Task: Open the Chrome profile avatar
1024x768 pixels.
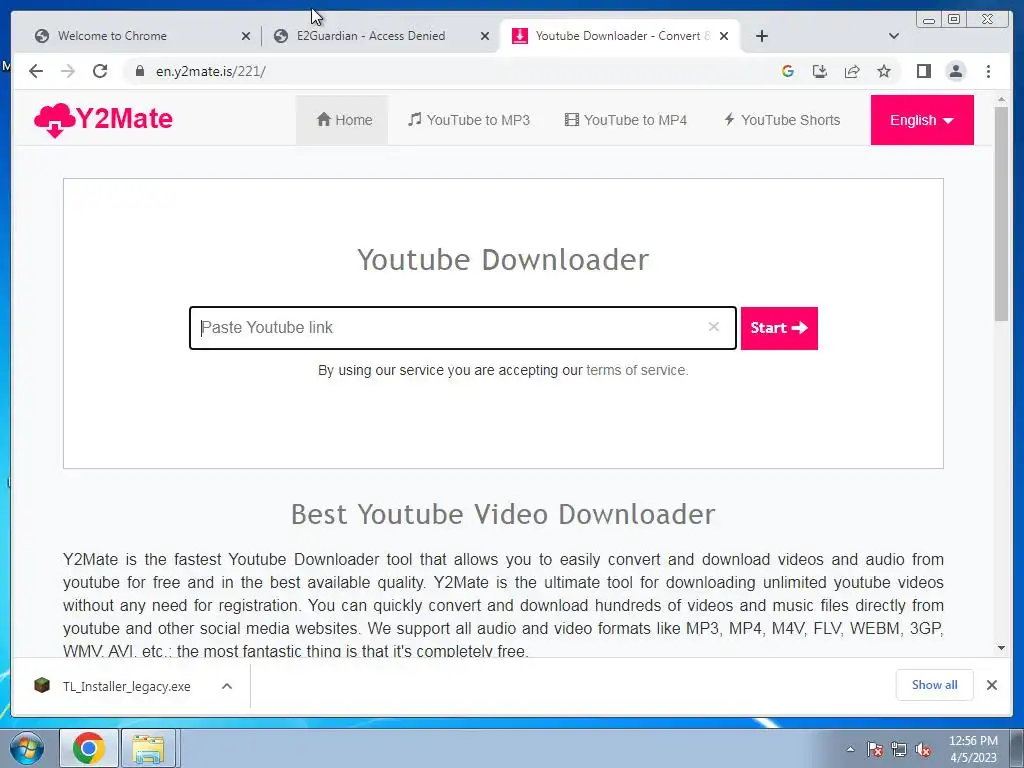Action: (x=955, y=71)
